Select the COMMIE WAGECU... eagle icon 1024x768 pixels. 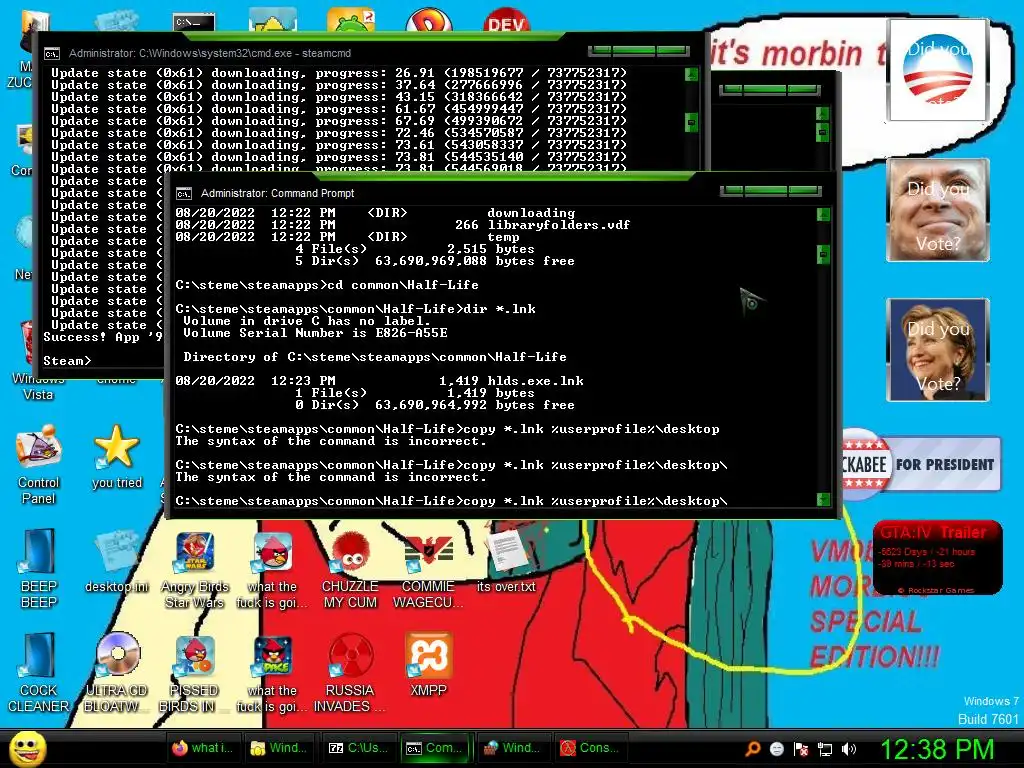[x=428, y=569]
